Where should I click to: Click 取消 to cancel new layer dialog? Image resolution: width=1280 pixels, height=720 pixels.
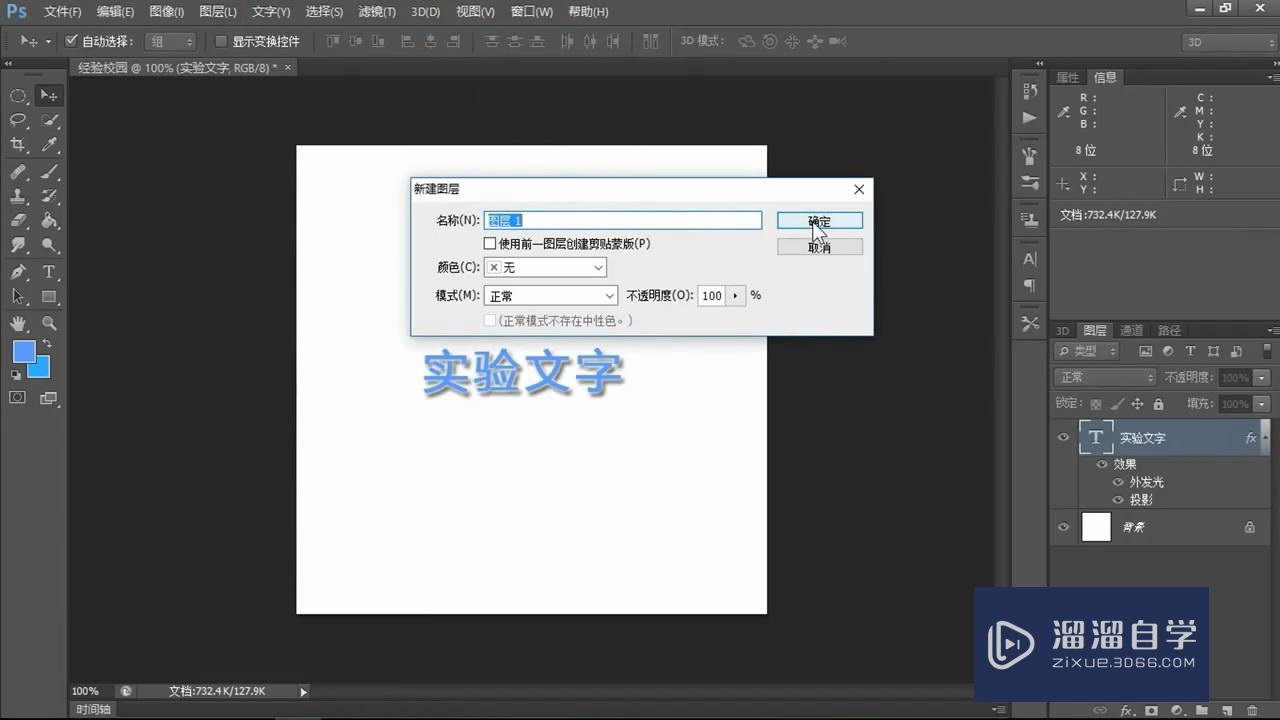pyautogui.click(x=820, y=247)
